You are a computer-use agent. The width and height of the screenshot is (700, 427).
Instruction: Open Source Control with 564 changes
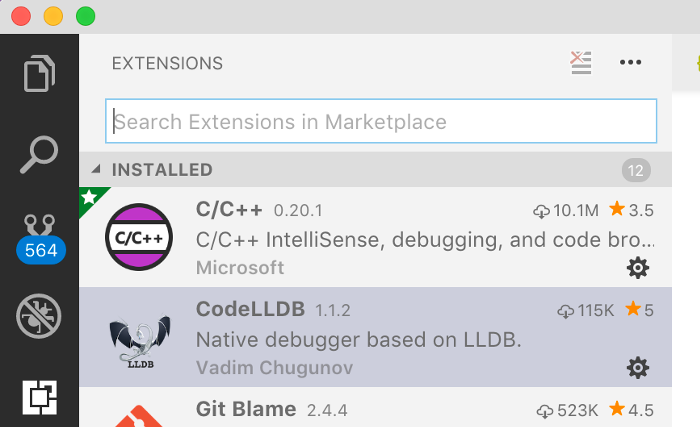click(40, 239)
